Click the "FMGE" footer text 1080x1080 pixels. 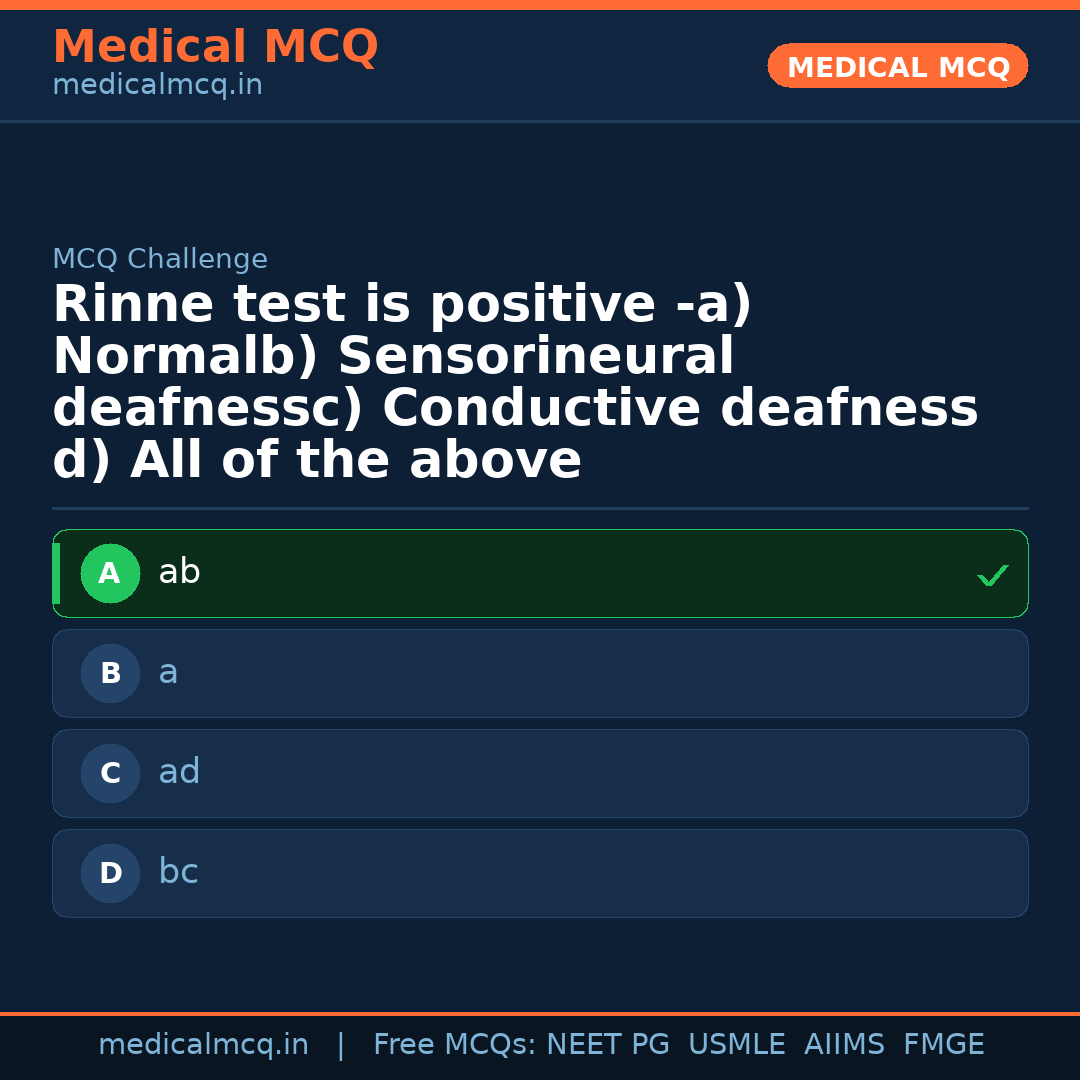tap(943, 1045)
